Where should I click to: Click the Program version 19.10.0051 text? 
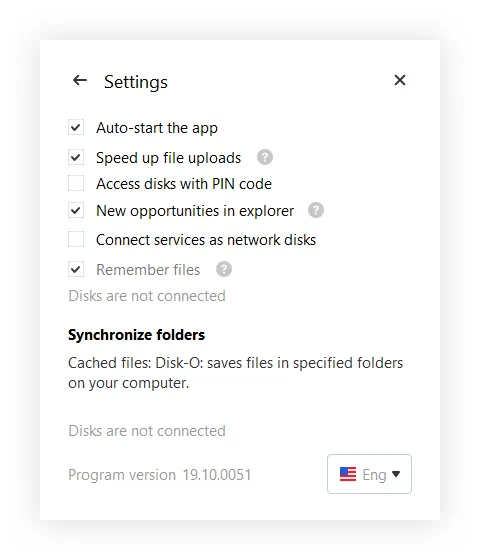[x=160, y=475]
